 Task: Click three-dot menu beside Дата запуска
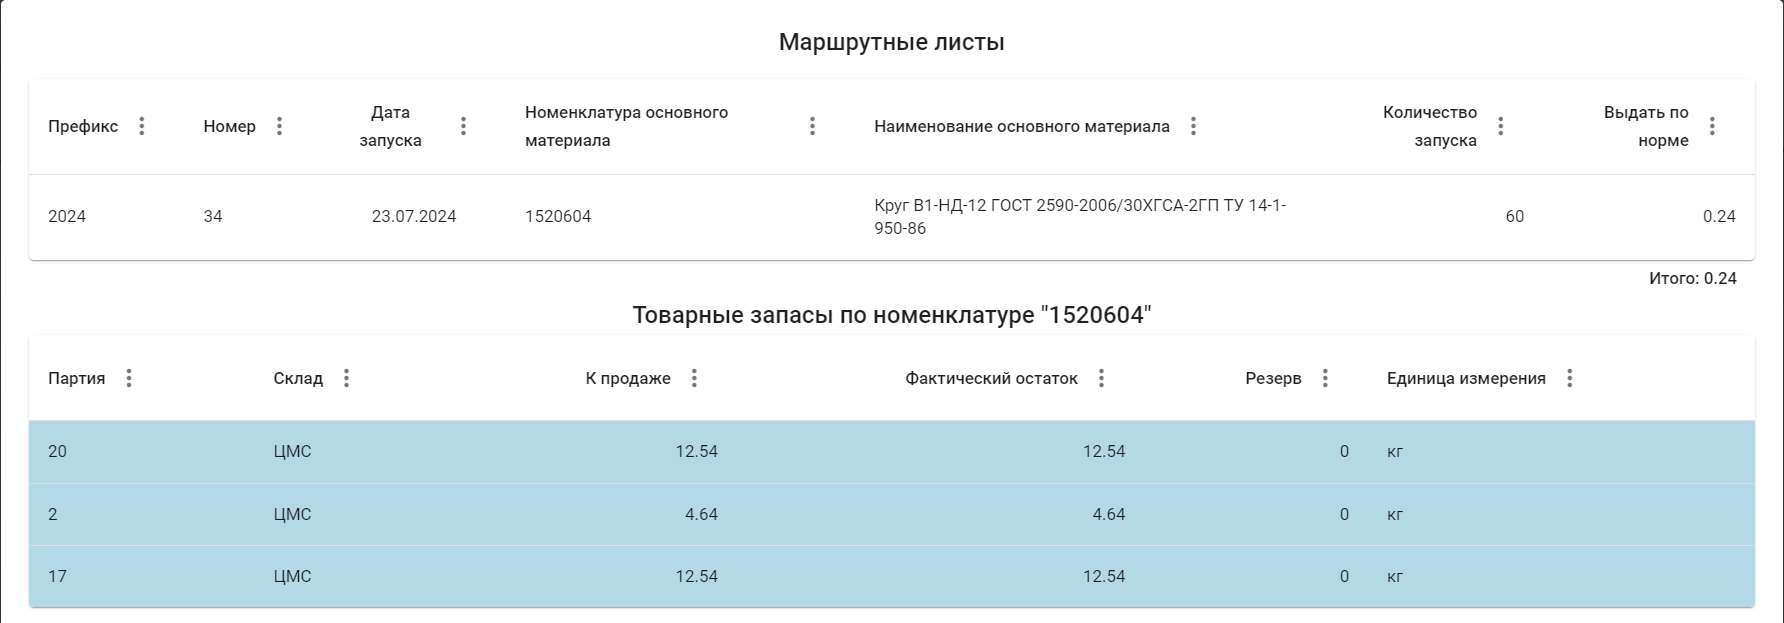point(463,126)
